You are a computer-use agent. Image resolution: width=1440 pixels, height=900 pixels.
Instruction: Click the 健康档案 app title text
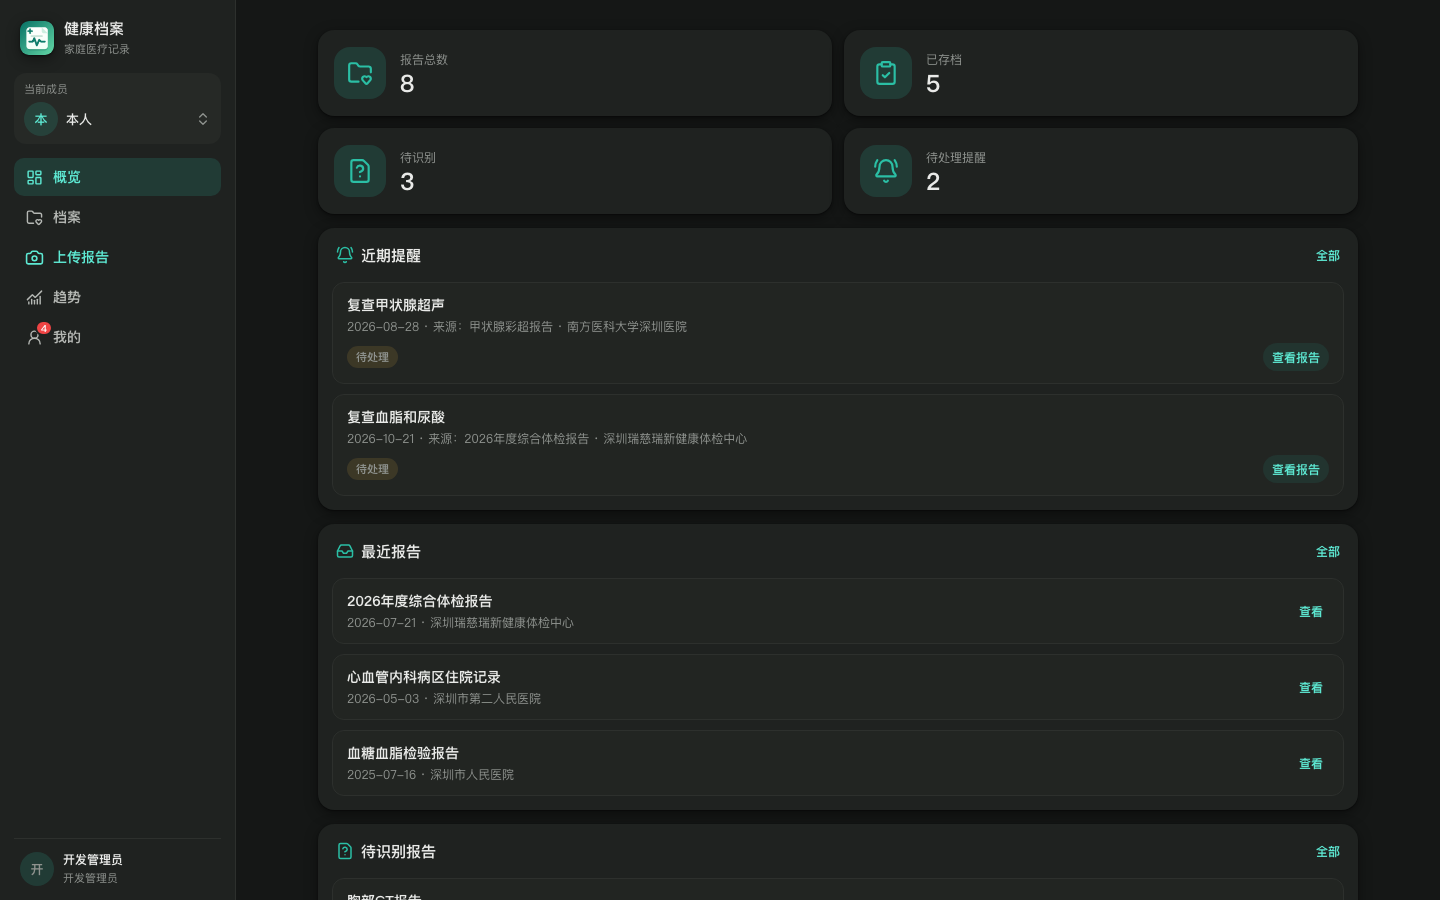click(x=94, y=29)
